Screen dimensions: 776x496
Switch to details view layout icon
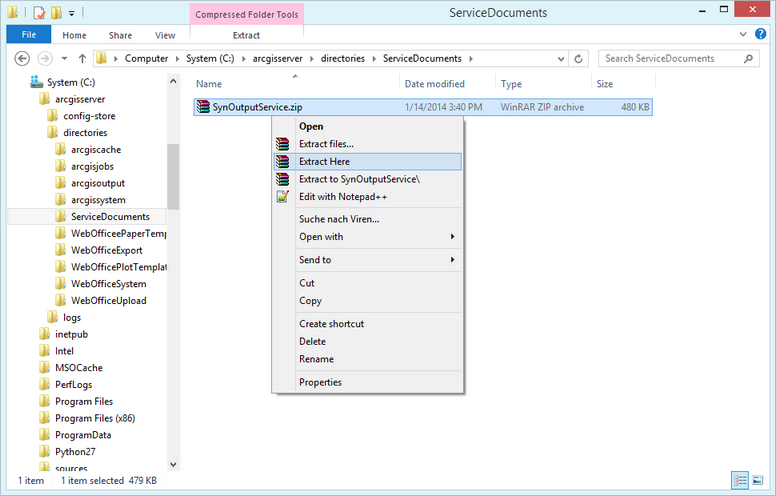(x=740, y=480)
